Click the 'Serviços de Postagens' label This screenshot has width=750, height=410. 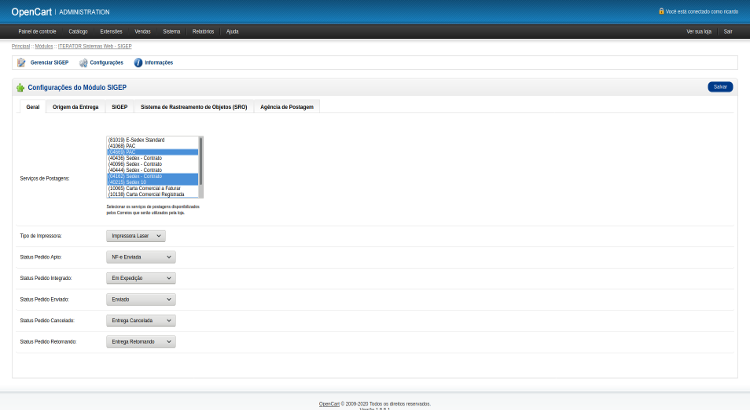click(44, 178)
